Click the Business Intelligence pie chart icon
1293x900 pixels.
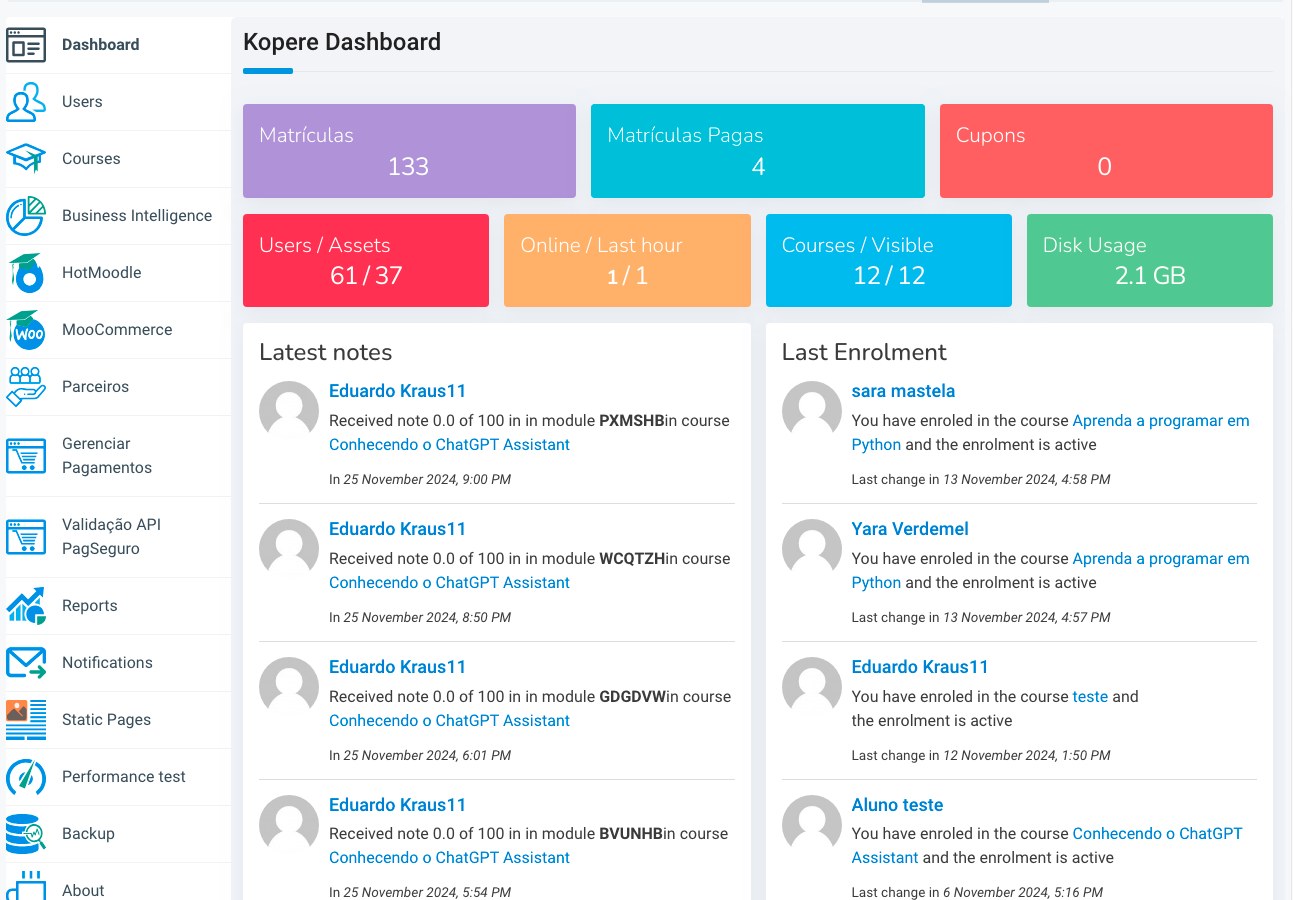[x=26, y=216]
